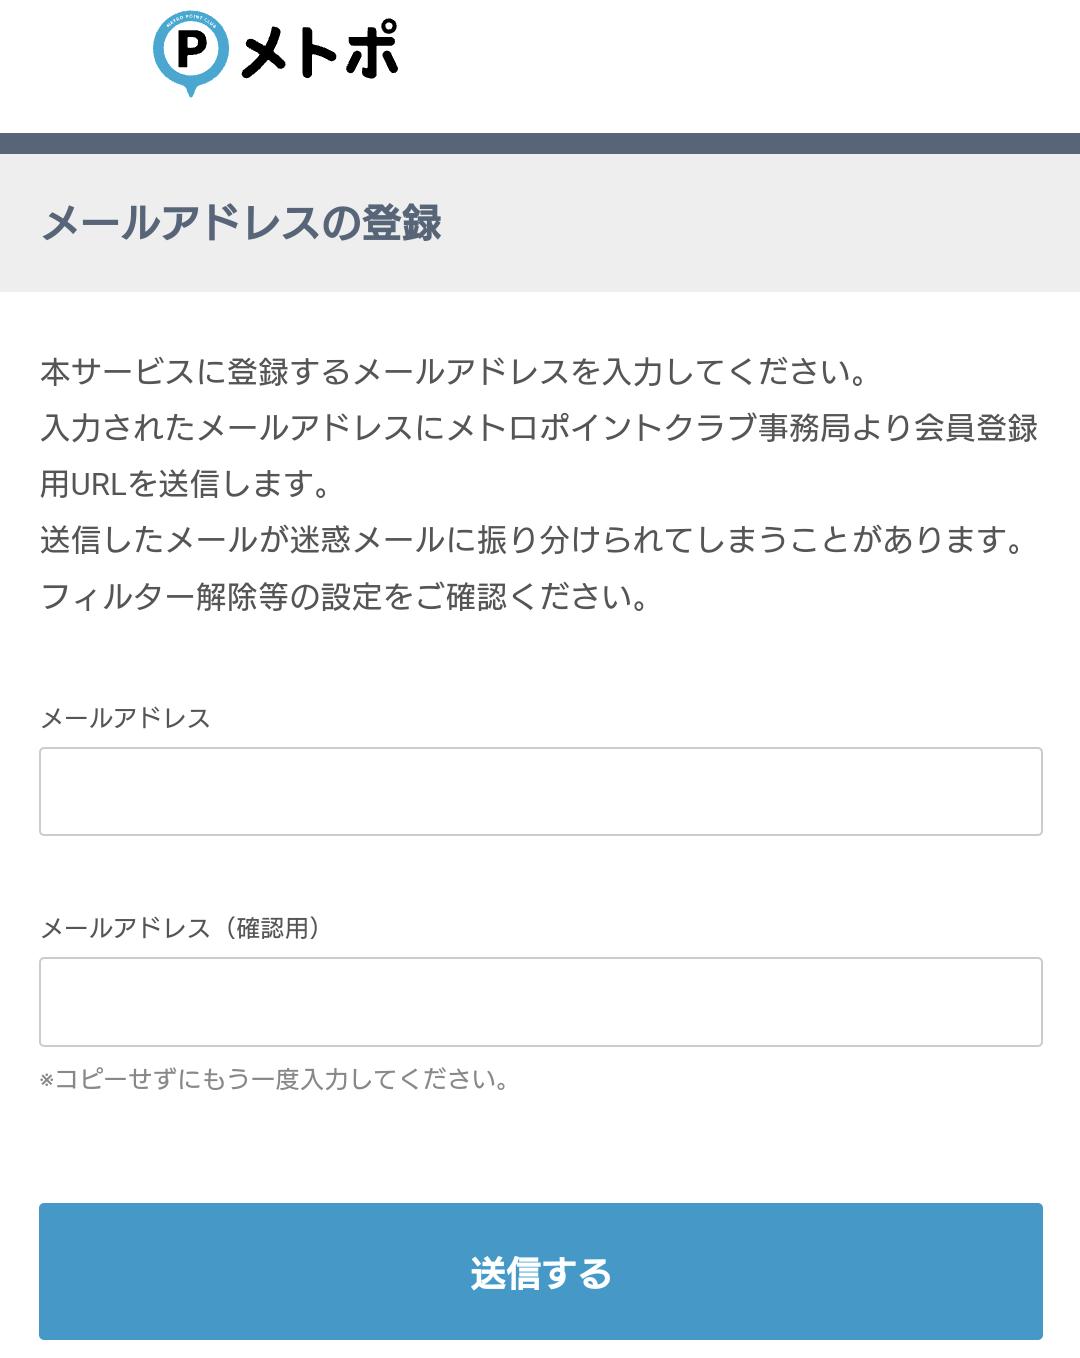Click the メールアドレス field label

point(125,718)
